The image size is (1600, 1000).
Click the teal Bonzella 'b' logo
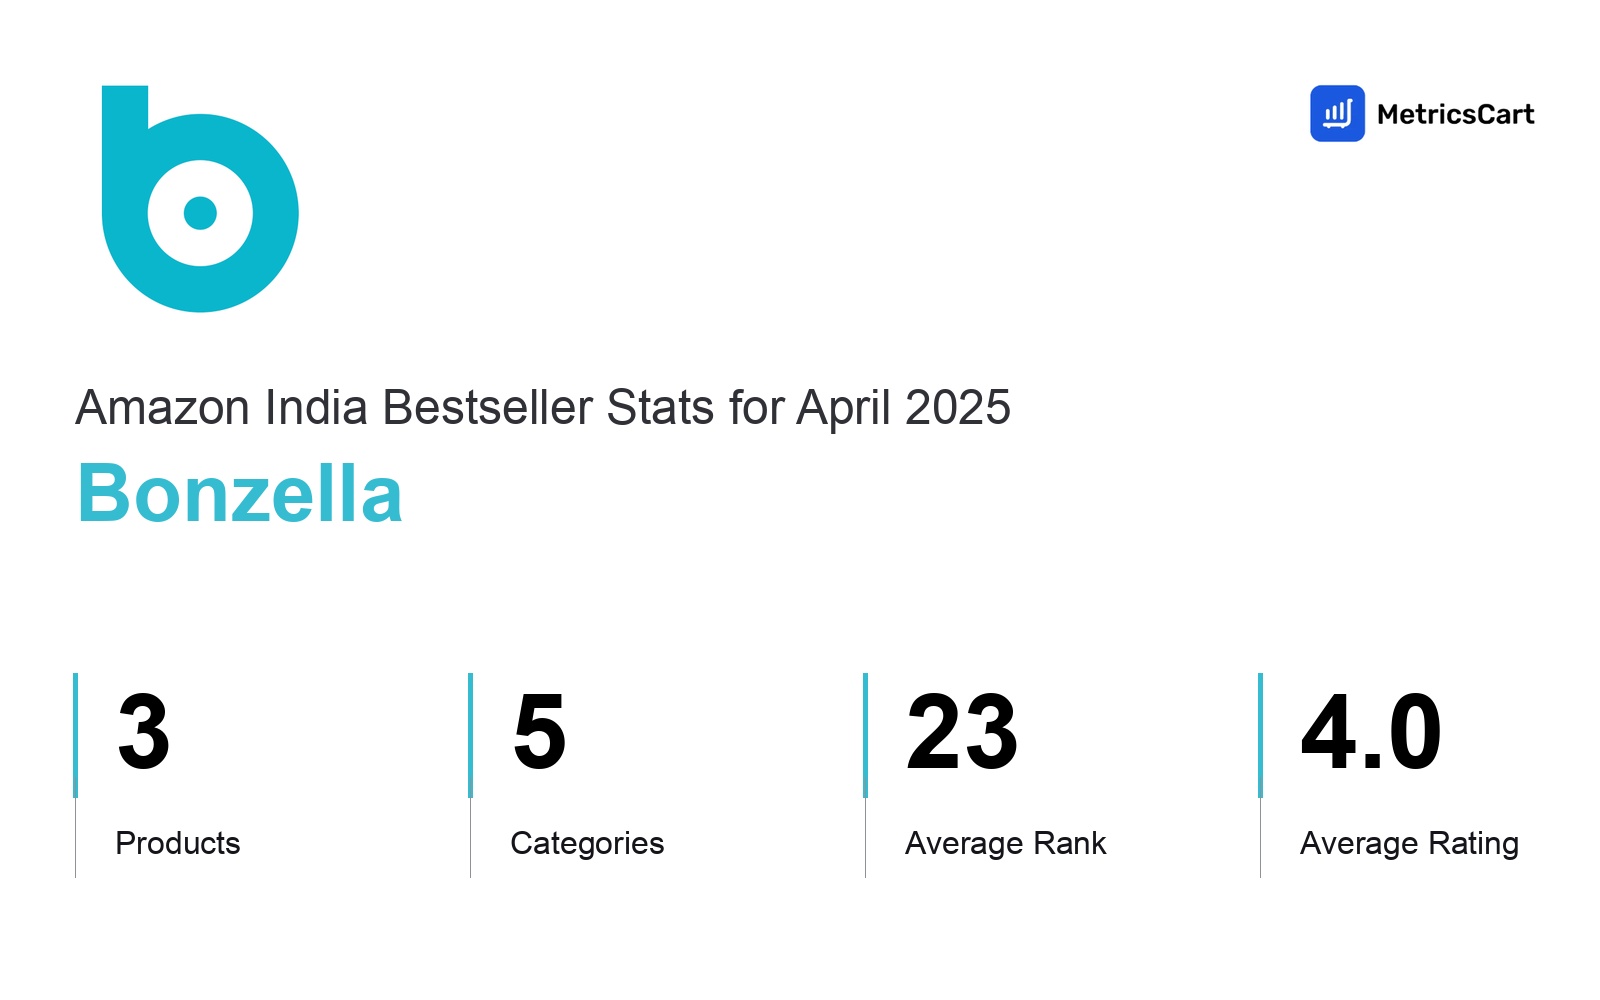pyautogui.click(x=200, y=199)
